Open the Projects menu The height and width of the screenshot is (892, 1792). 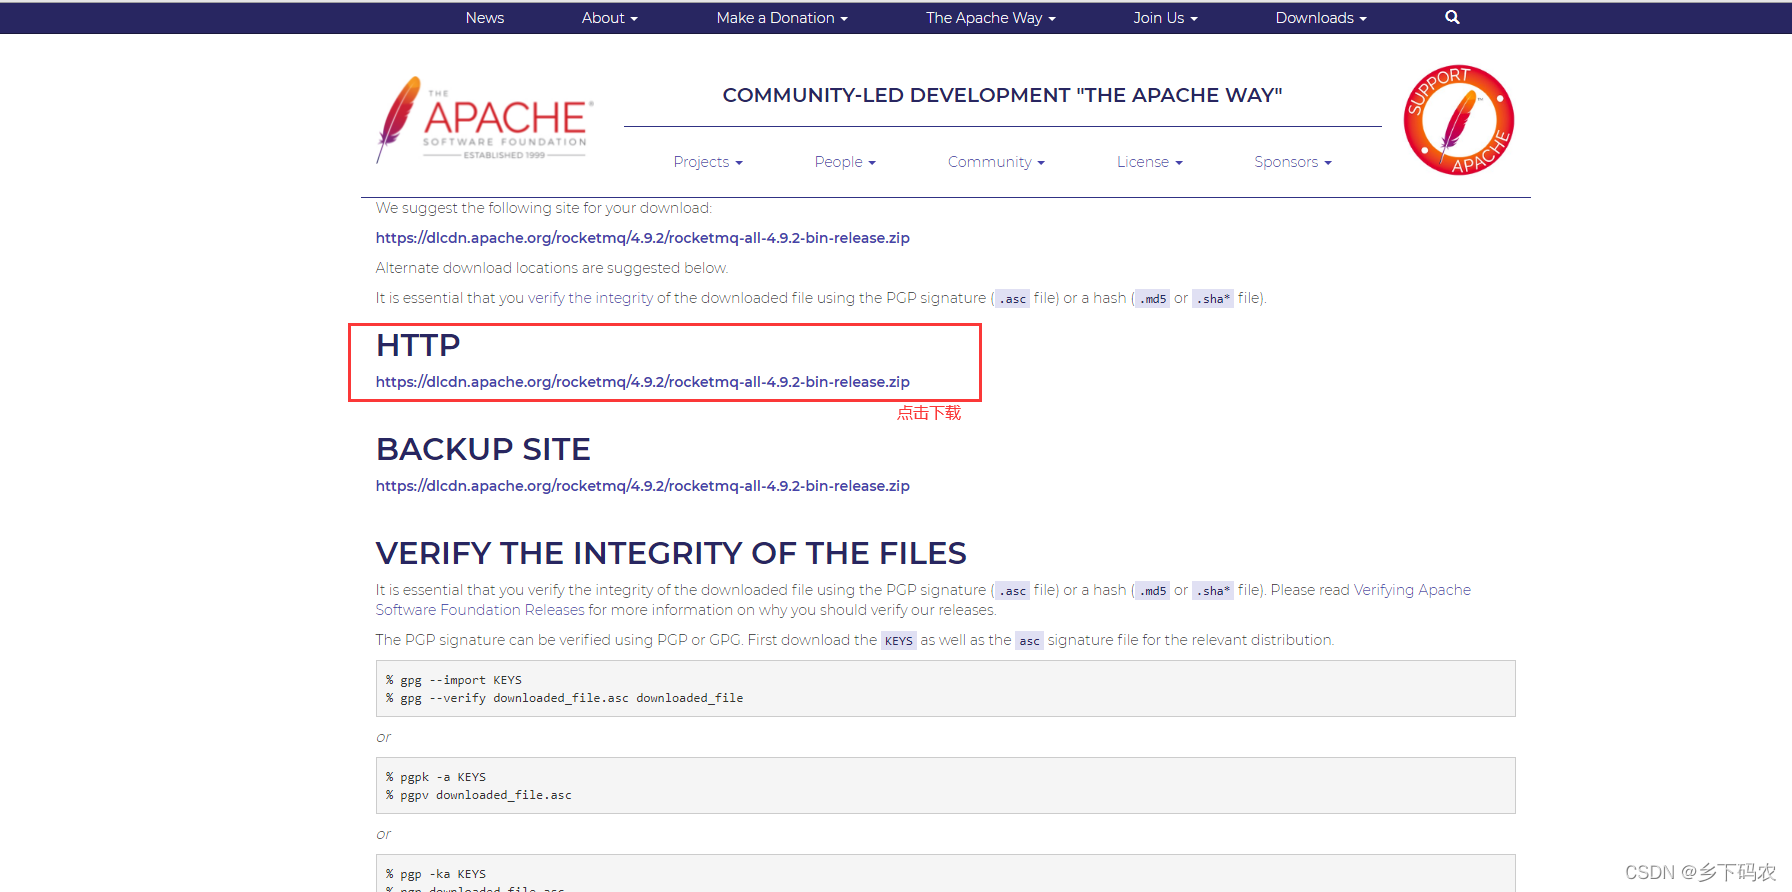click(x=708, y=162)
